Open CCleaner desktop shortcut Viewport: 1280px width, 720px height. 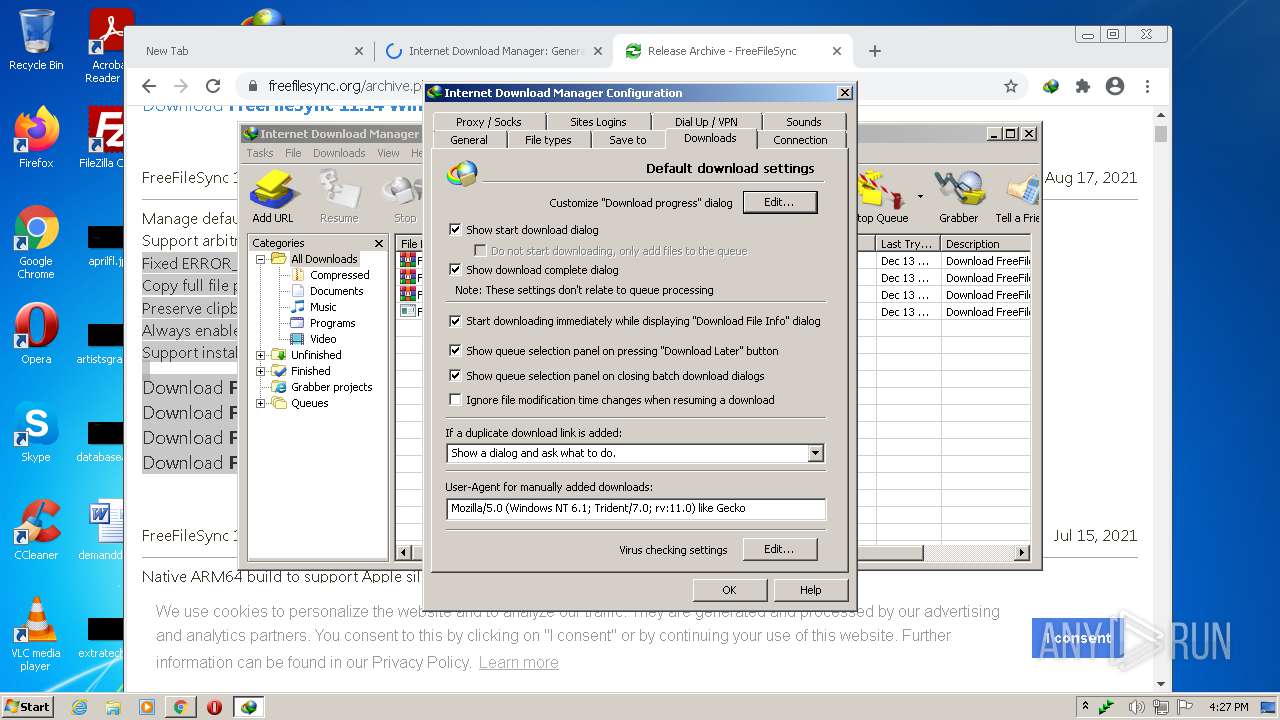[x=36, y=530]
